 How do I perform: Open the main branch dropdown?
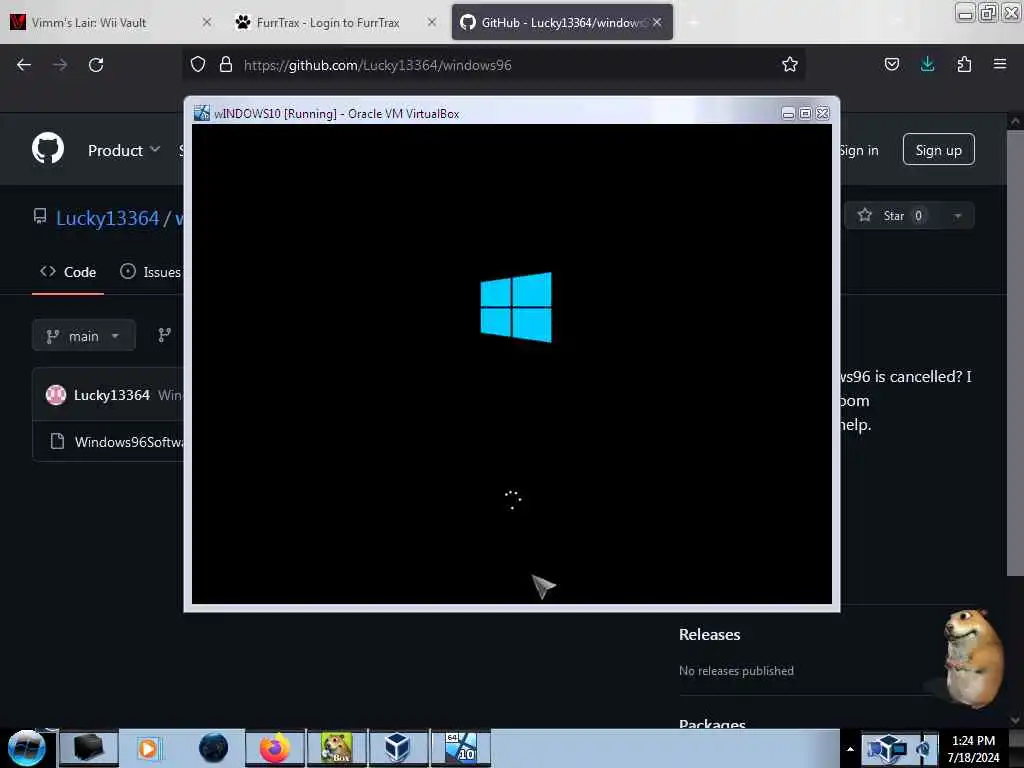pyautogui.click(x=84, y=336)
